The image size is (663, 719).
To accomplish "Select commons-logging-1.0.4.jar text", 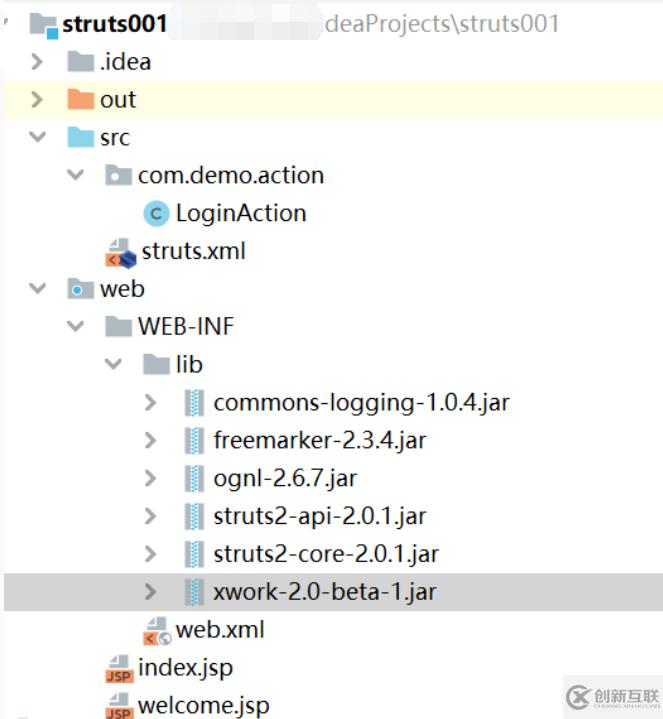I will point(361,404).
